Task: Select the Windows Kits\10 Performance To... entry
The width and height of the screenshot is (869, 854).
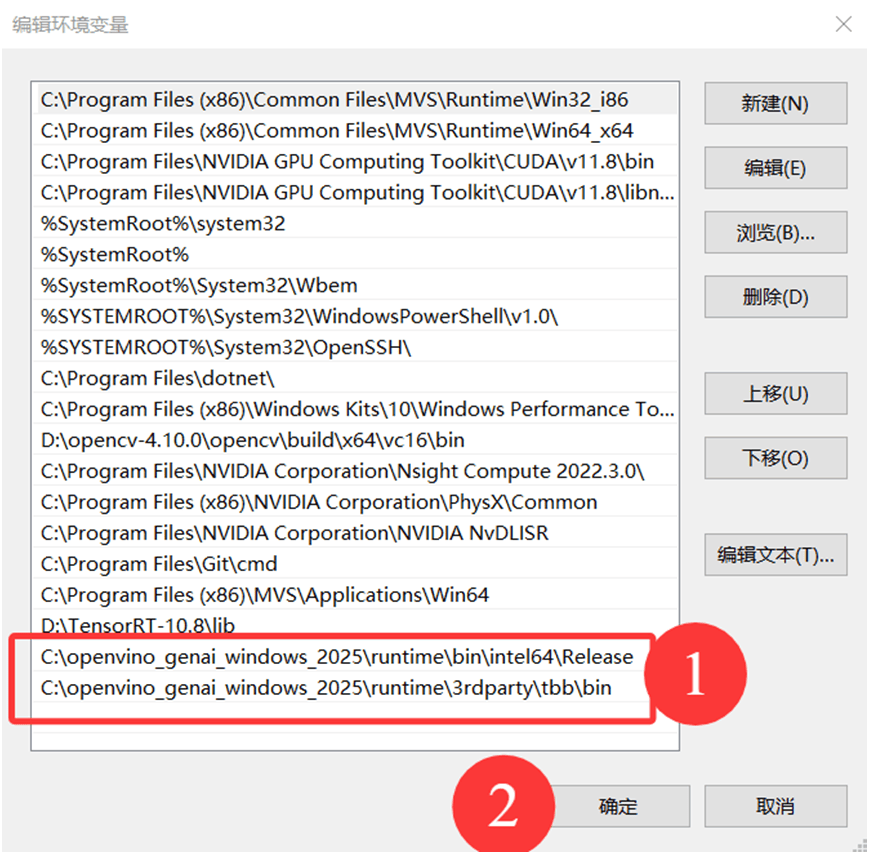Action: tap(355, 410)
